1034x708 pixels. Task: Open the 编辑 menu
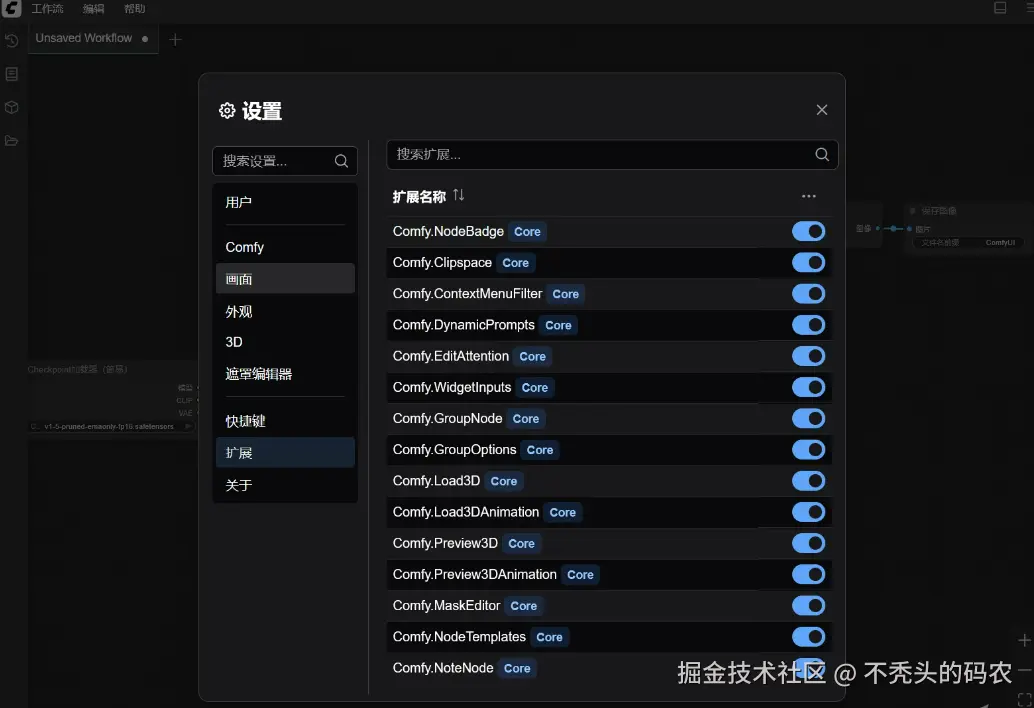tap(94, 9)
